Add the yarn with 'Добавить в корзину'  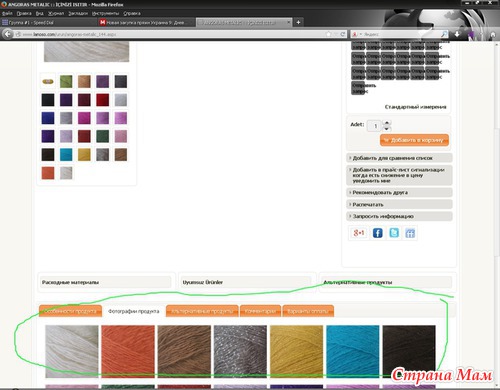(414, 140)
